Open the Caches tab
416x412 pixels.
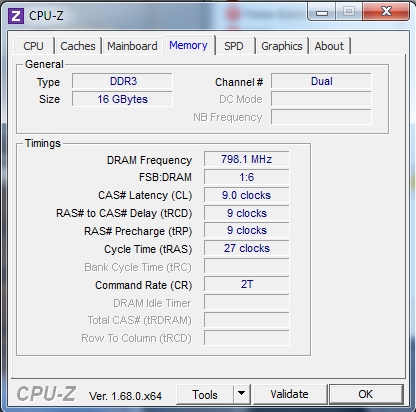(78, 46)
